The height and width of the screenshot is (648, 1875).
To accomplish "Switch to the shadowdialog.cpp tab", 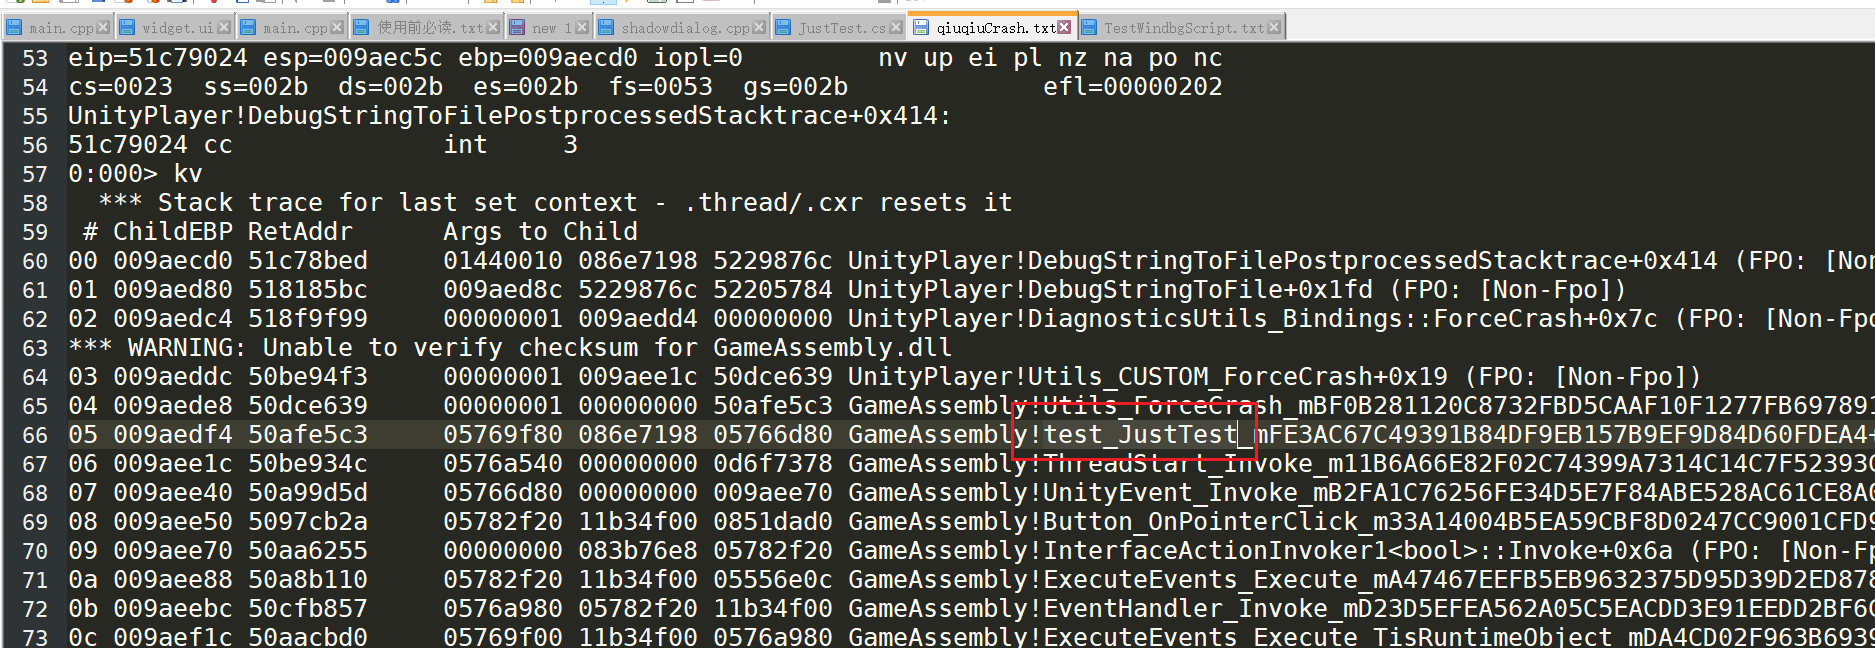I will click(x=683, y=28).
